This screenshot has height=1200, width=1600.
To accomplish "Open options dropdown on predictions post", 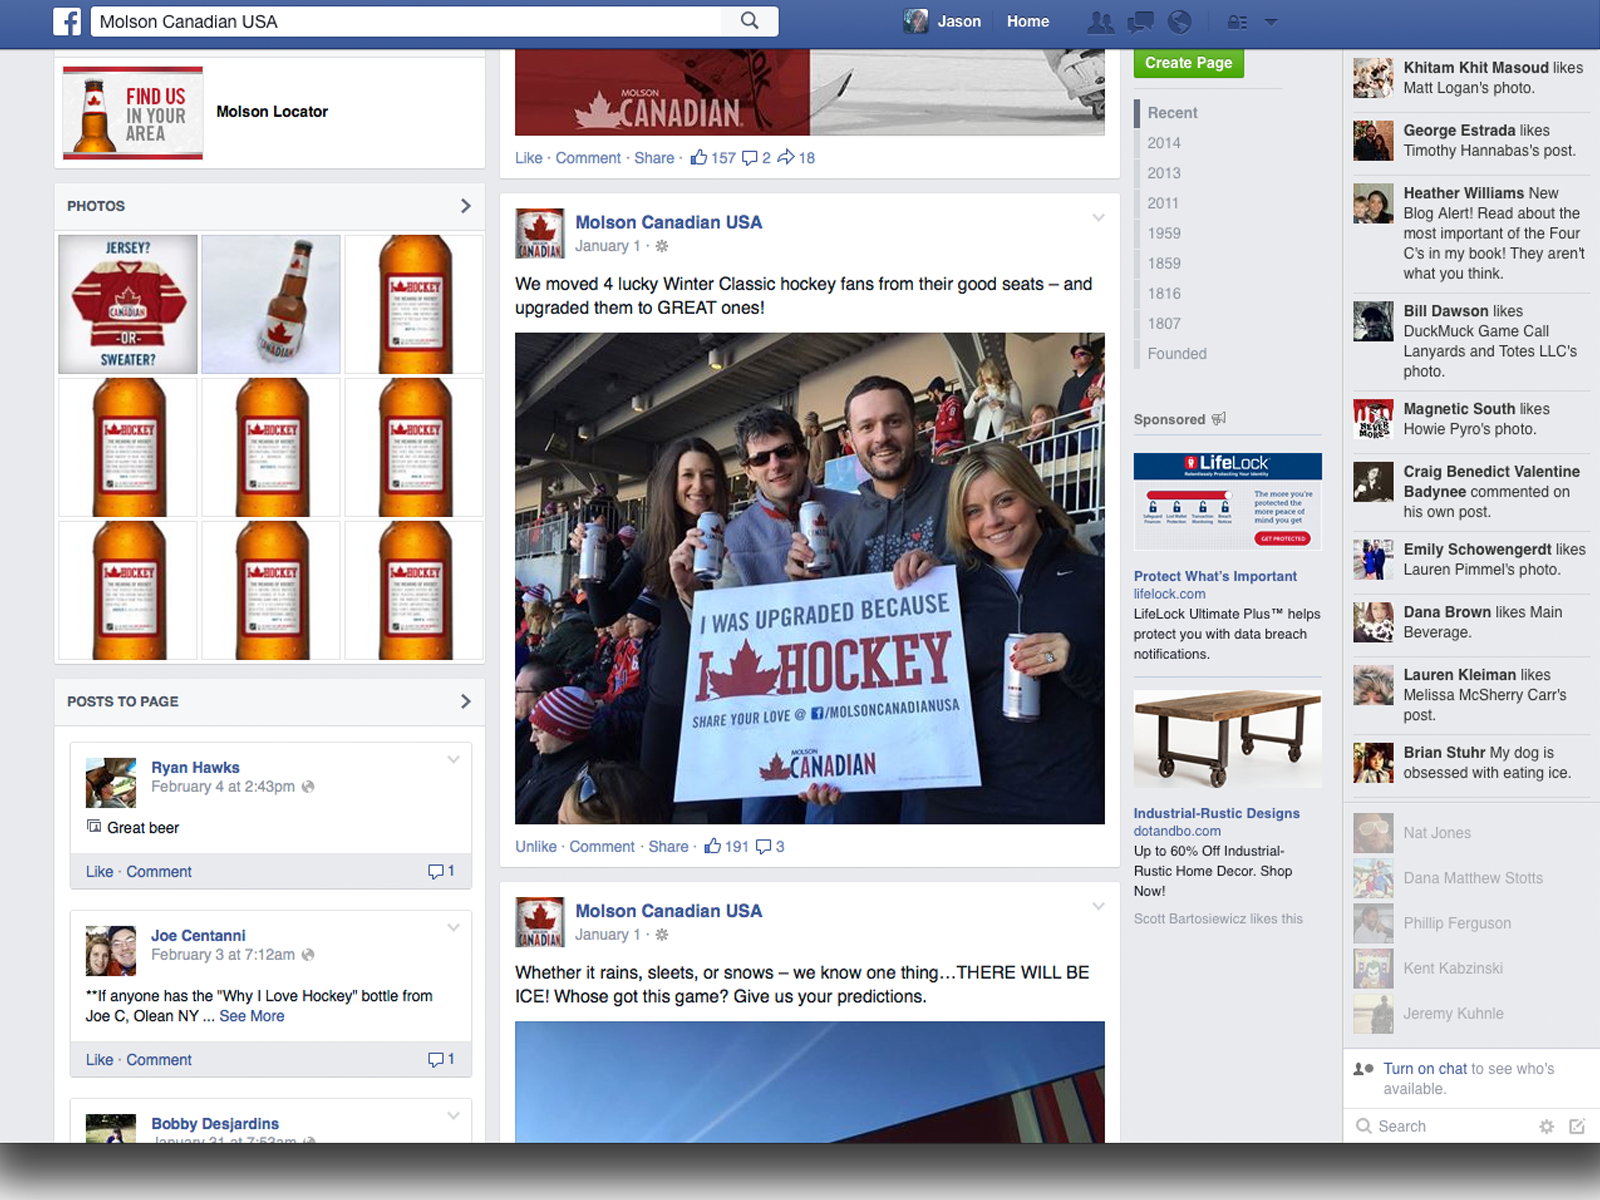I will click(x=1098, y=906).
